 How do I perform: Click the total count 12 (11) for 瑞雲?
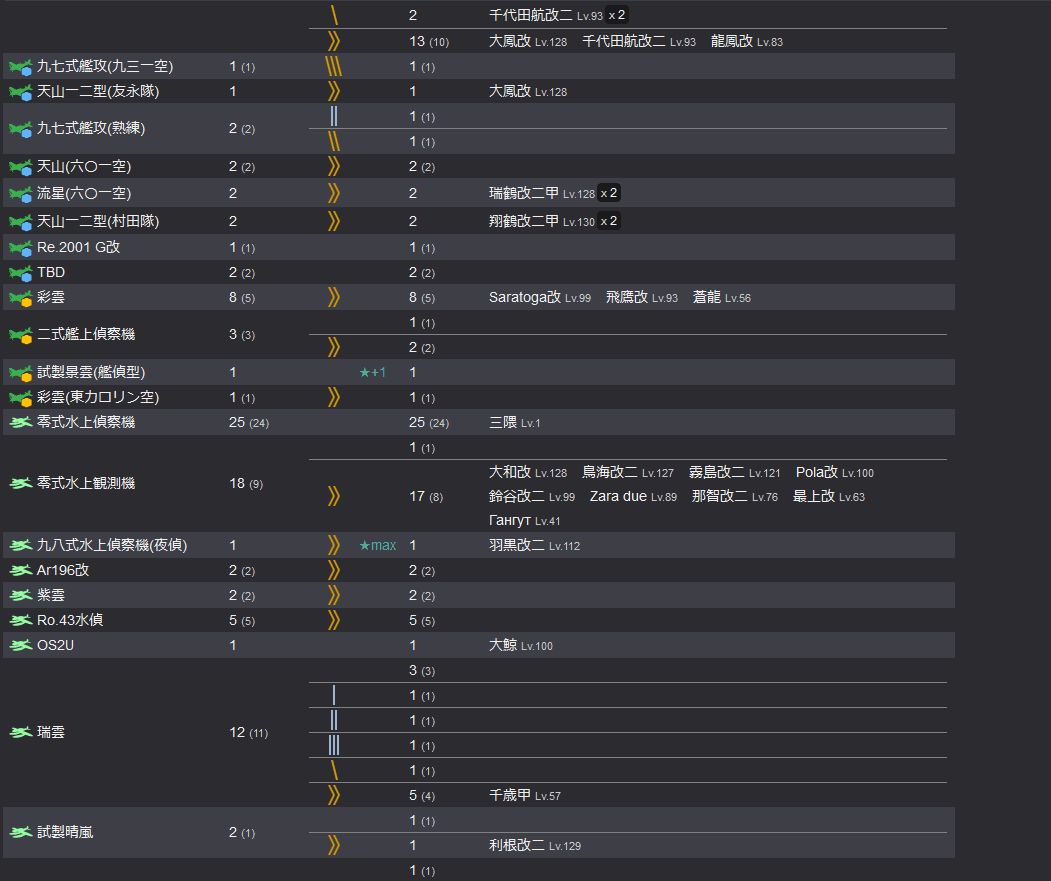coord(248,733)
